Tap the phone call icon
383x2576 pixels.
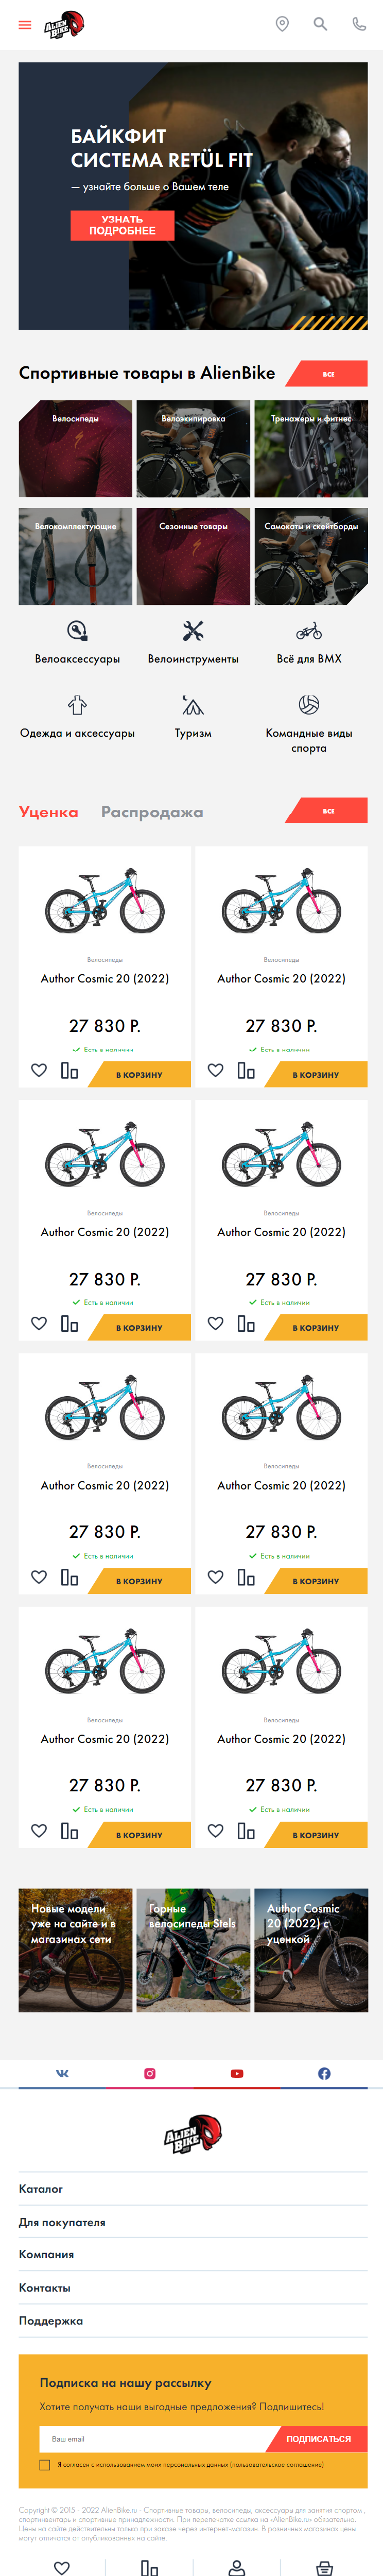tap(359, 24)
